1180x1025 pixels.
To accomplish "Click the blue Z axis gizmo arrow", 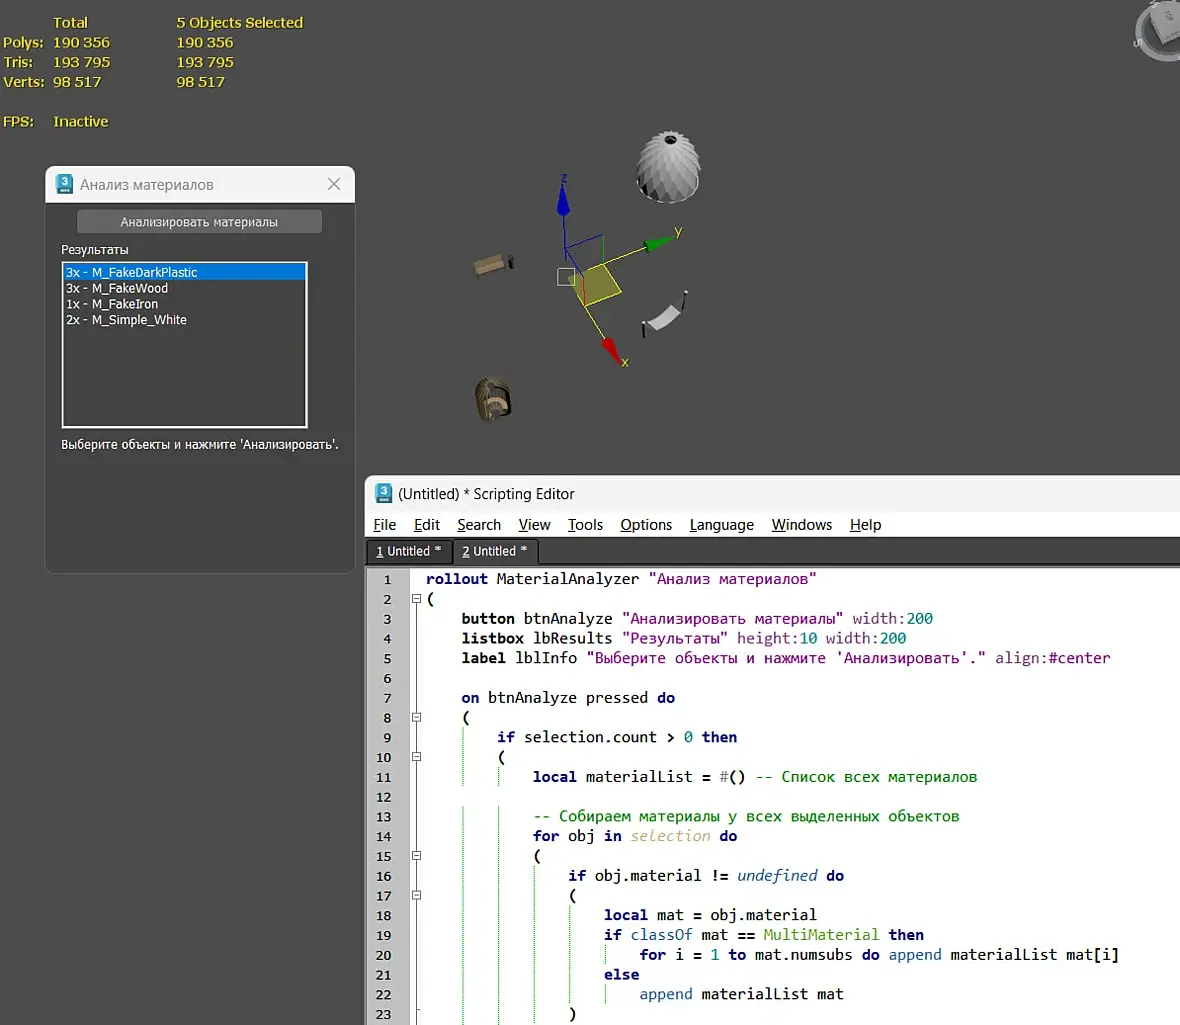I will [563, 201].
